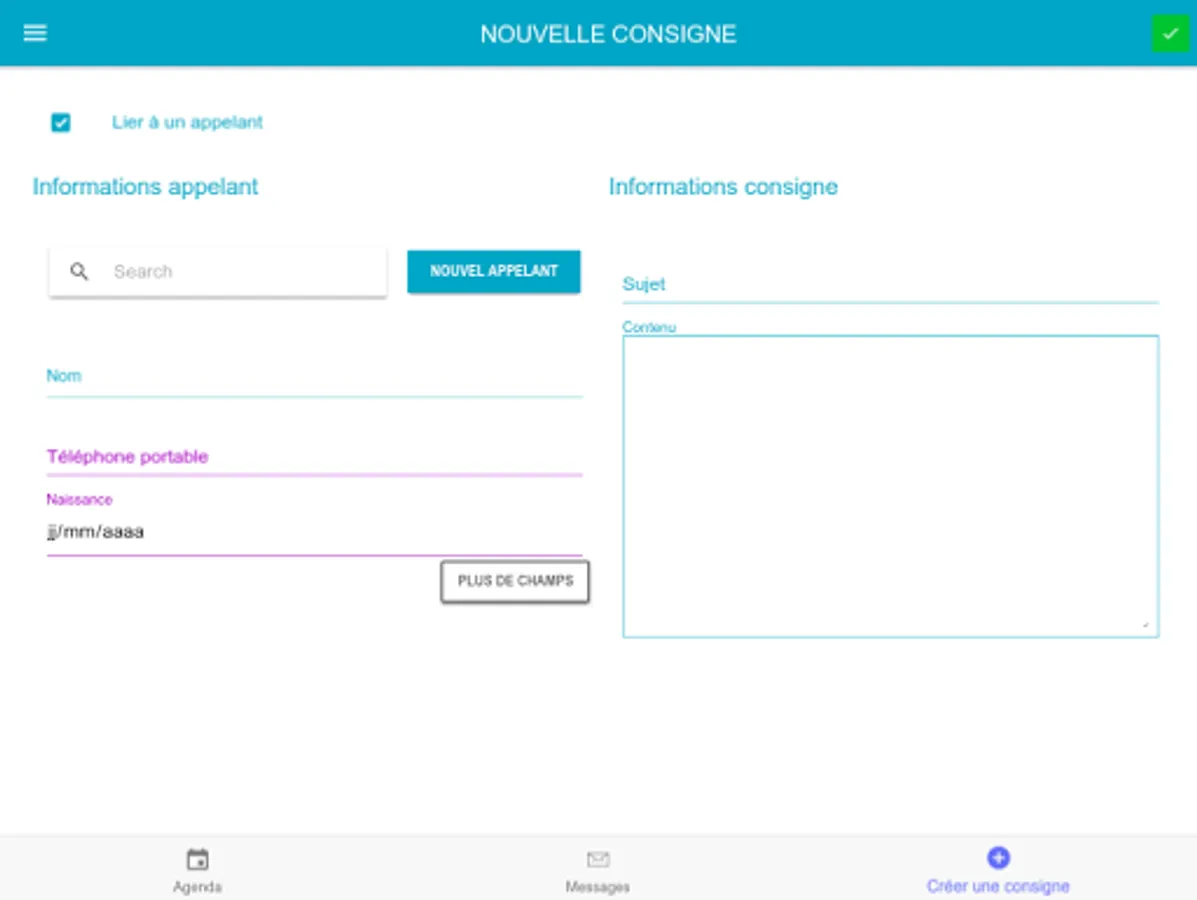
Task: Click the Lier à un appelant label
Action: coord(187,122)
